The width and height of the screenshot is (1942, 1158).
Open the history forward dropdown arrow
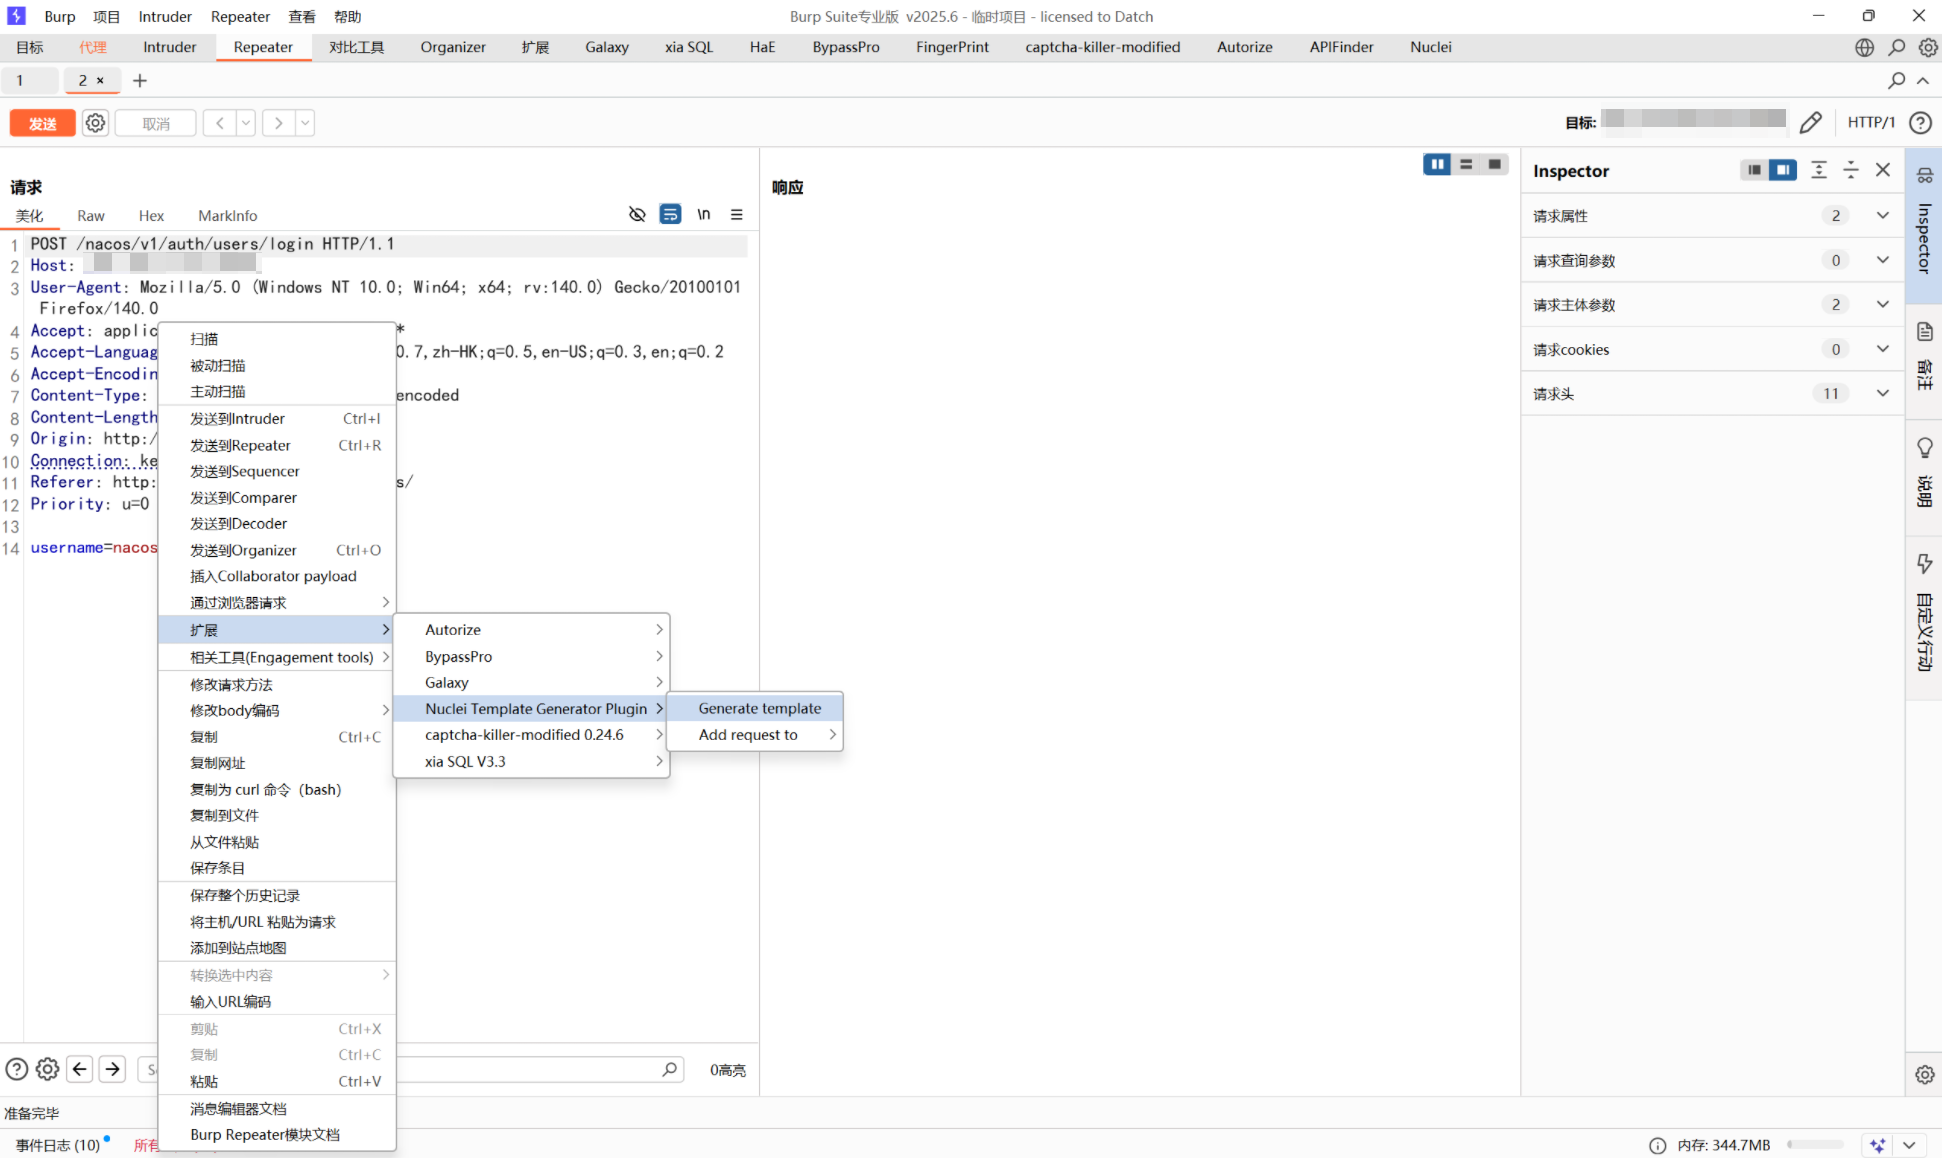coord(305,123)
